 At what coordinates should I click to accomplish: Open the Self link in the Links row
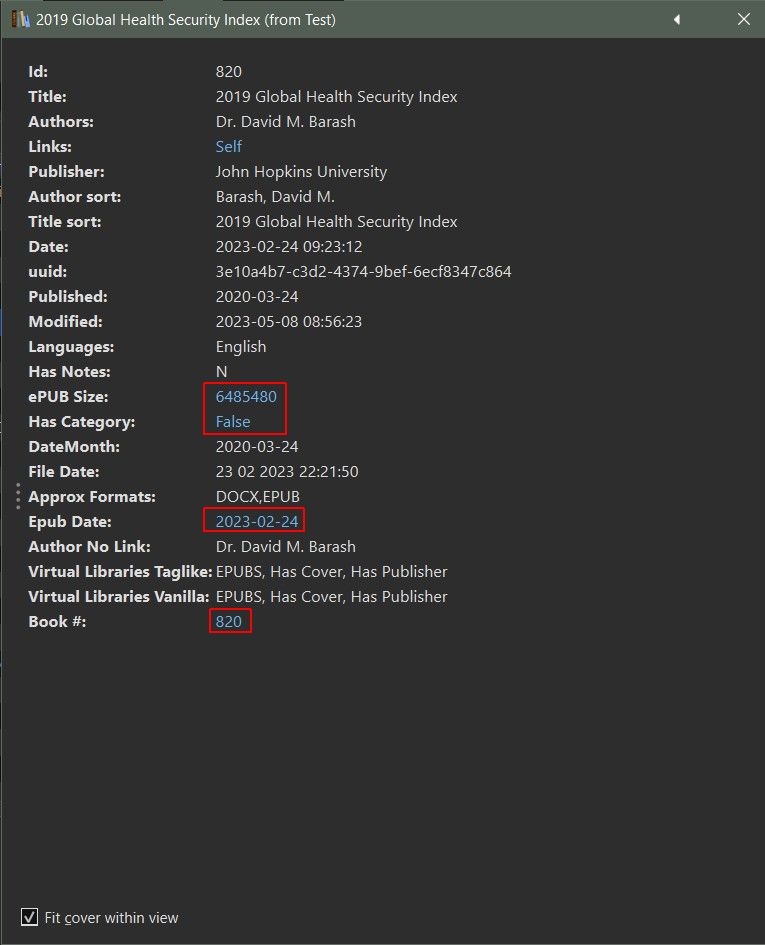pos(229,147)
